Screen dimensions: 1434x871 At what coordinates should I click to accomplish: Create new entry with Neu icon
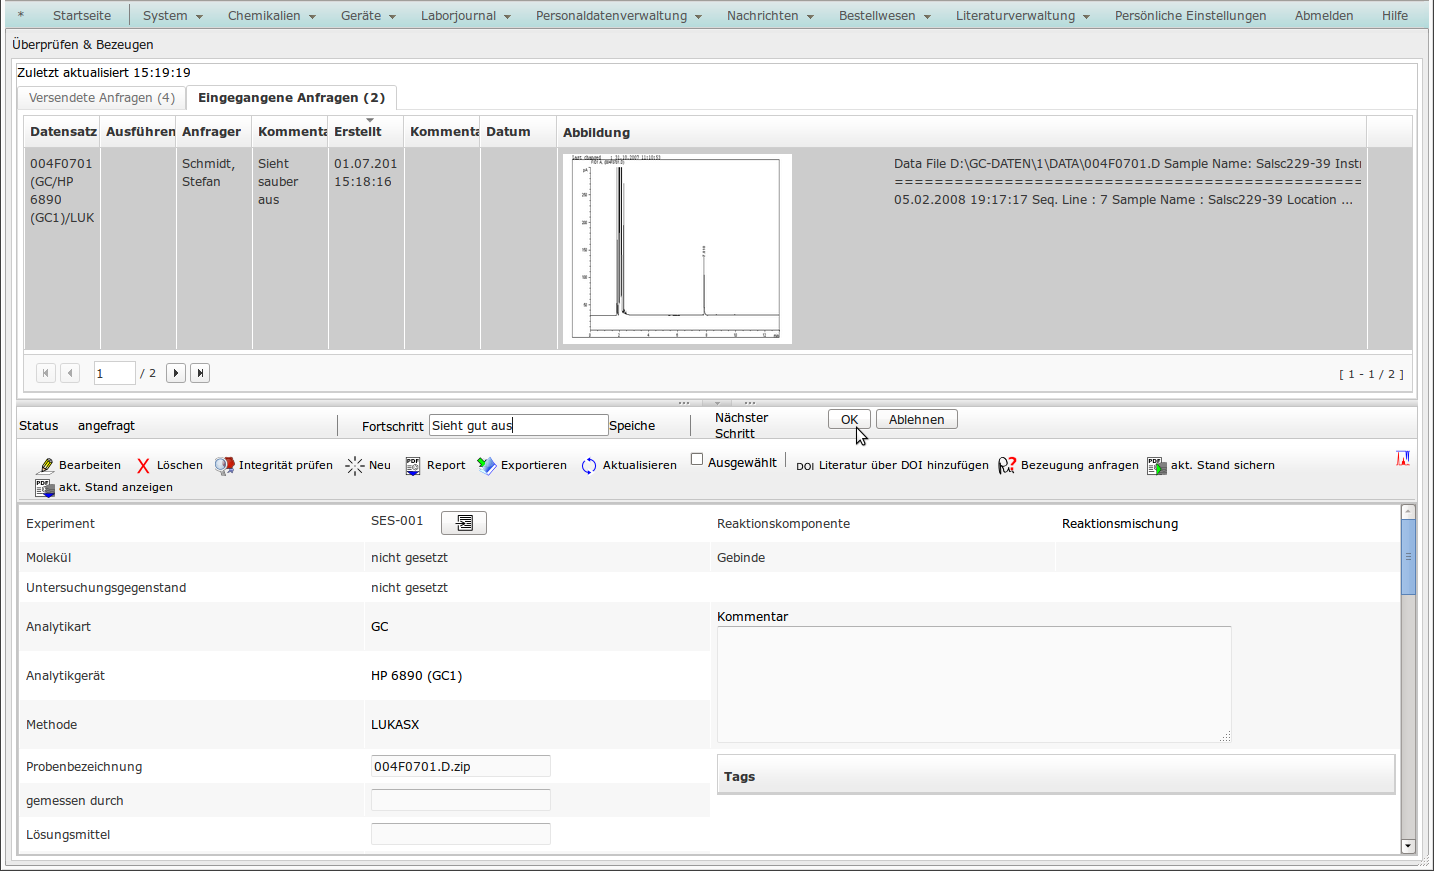click(355, 466)
